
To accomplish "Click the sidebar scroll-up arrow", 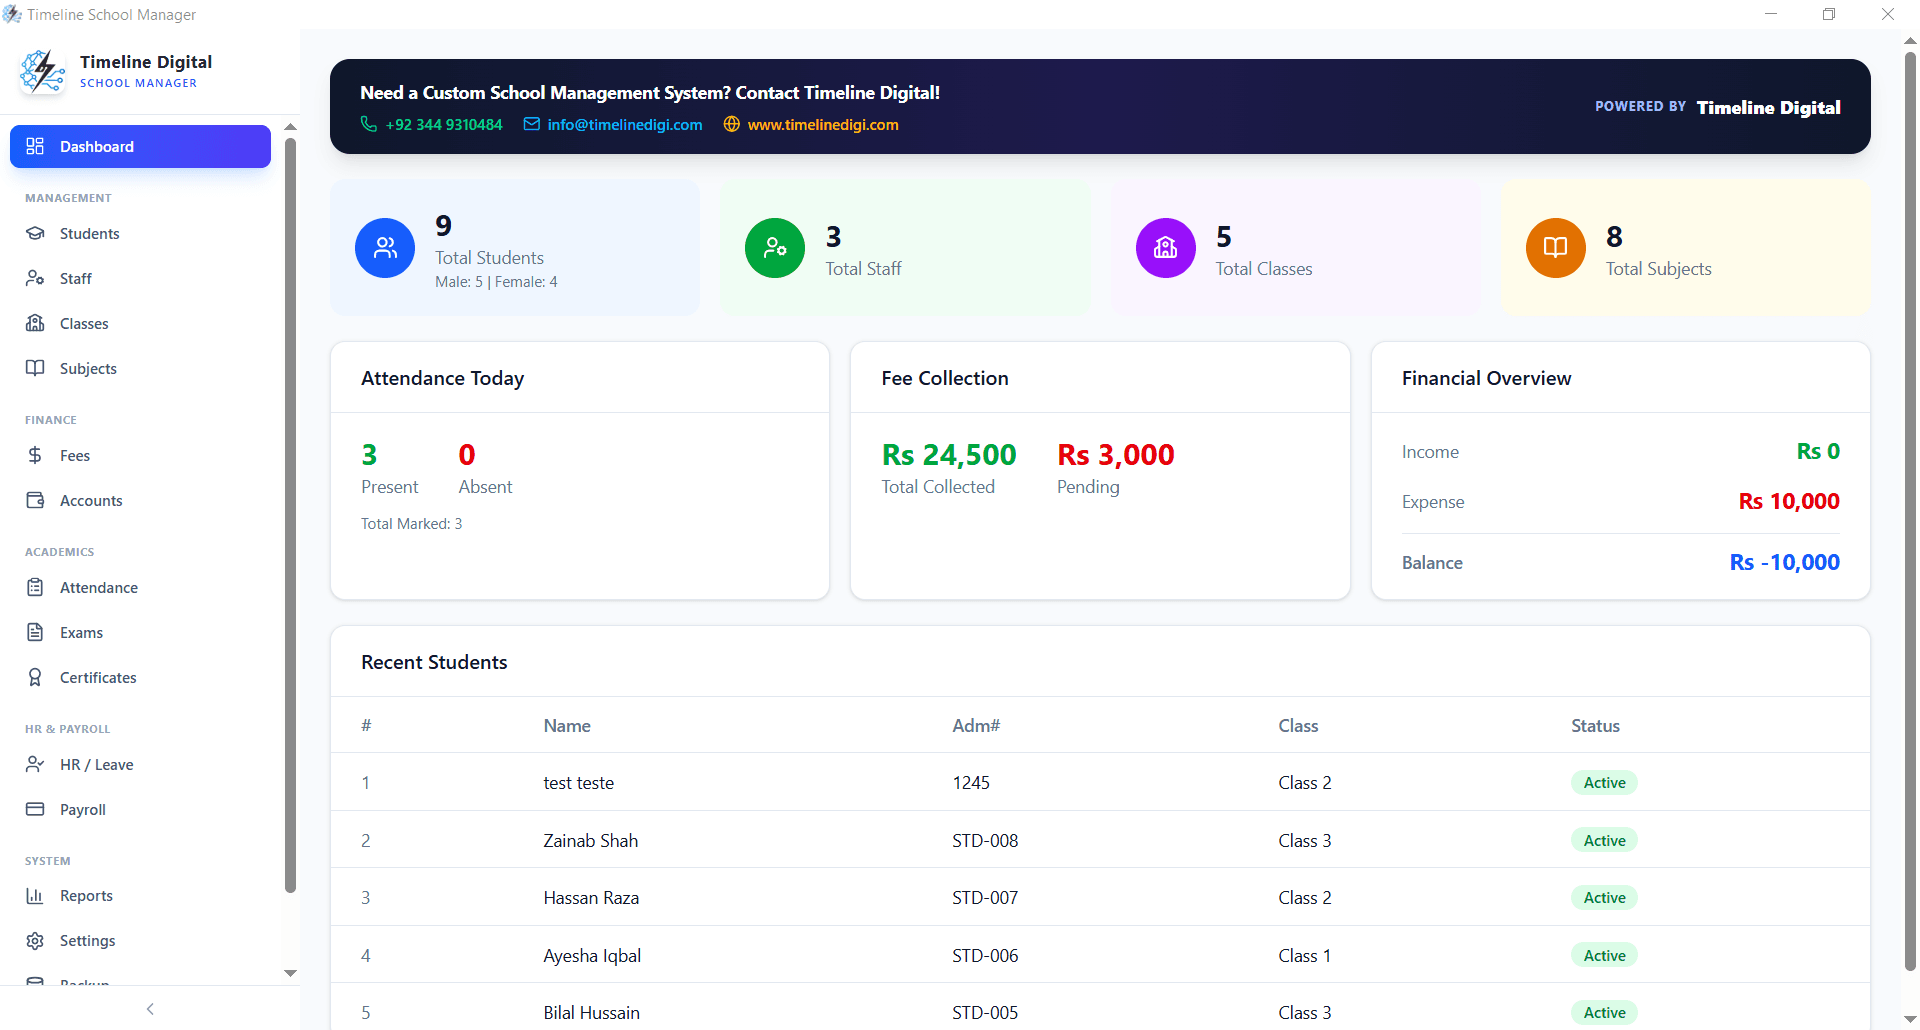I will click(290, 126).
